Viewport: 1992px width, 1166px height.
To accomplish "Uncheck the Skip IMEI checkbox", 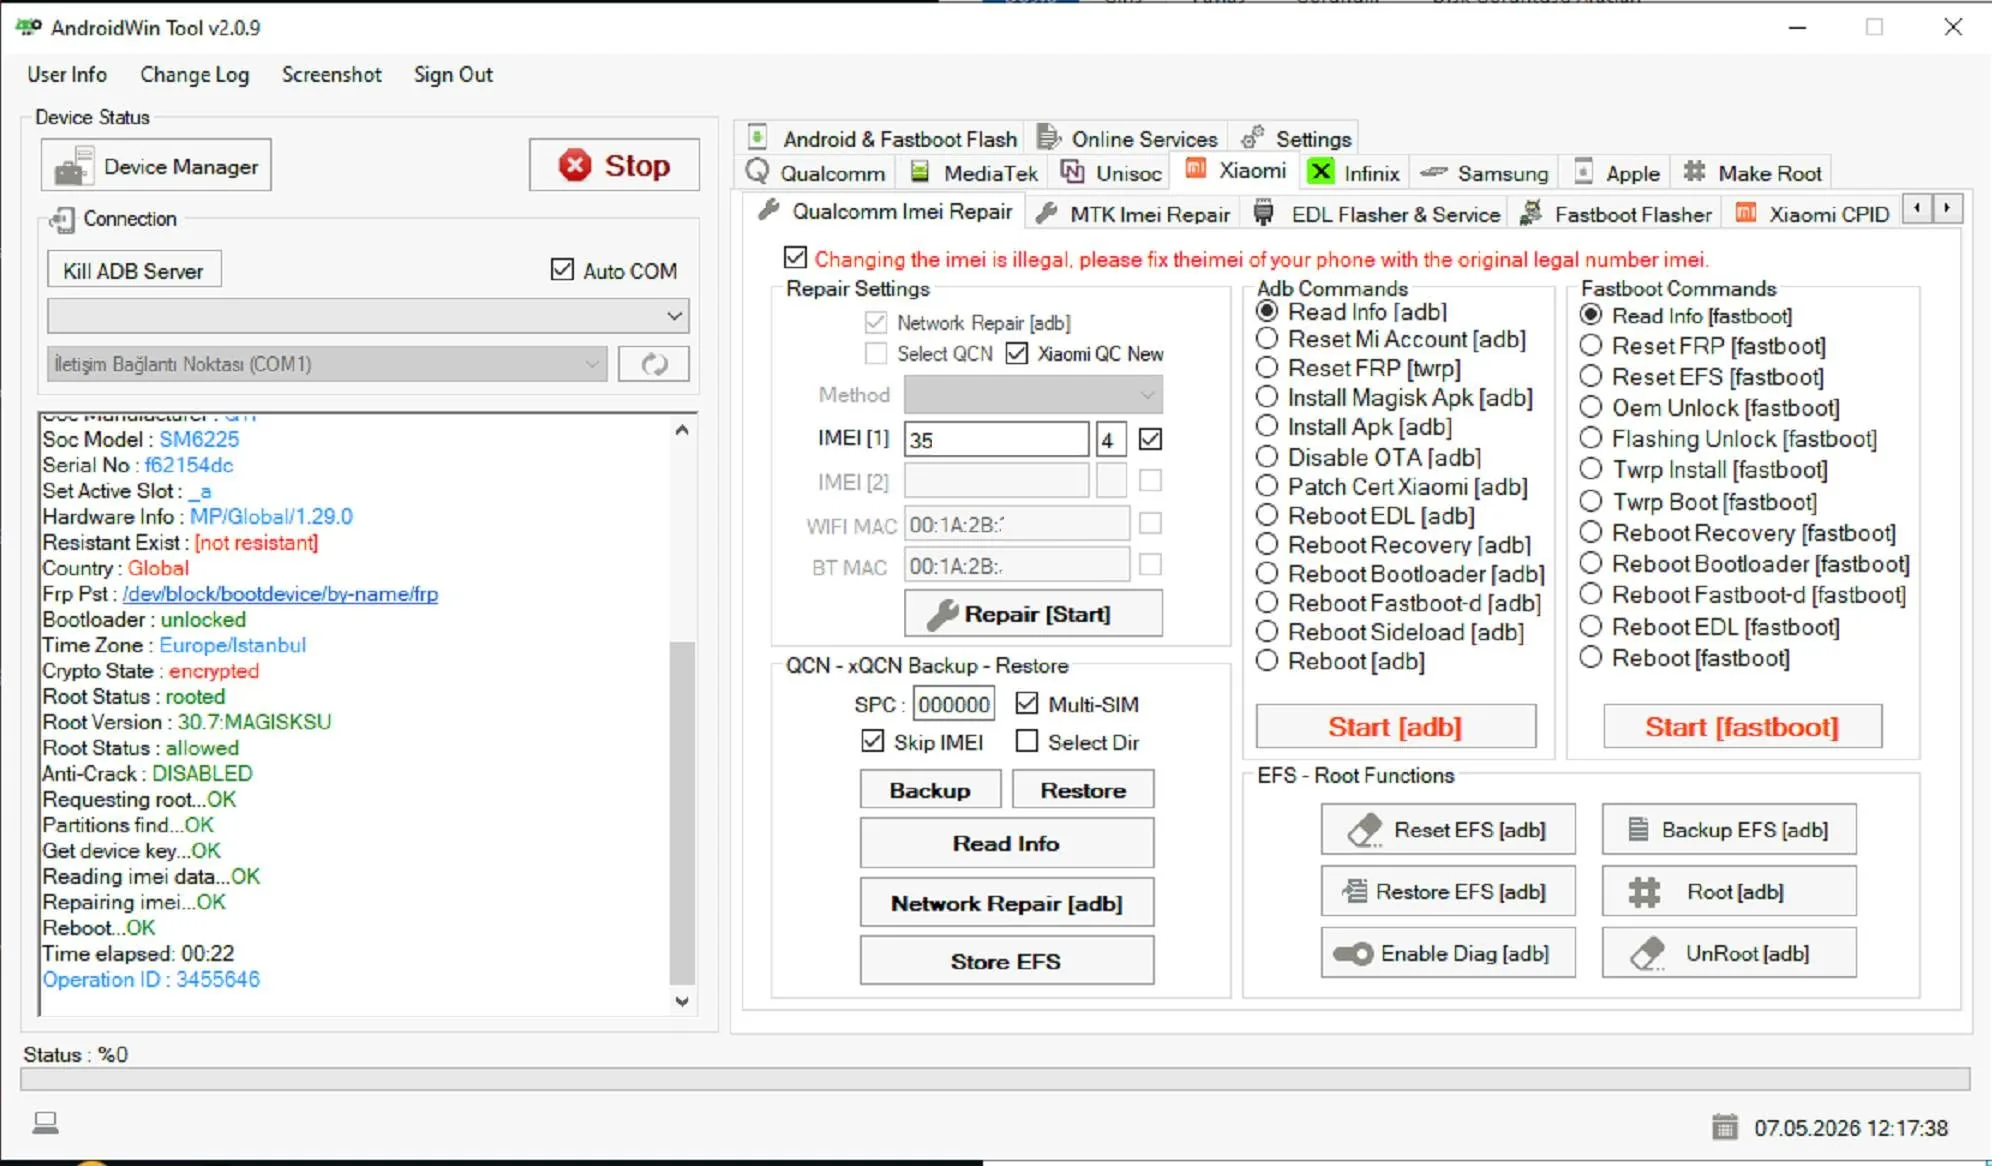I will click(872, 741).
